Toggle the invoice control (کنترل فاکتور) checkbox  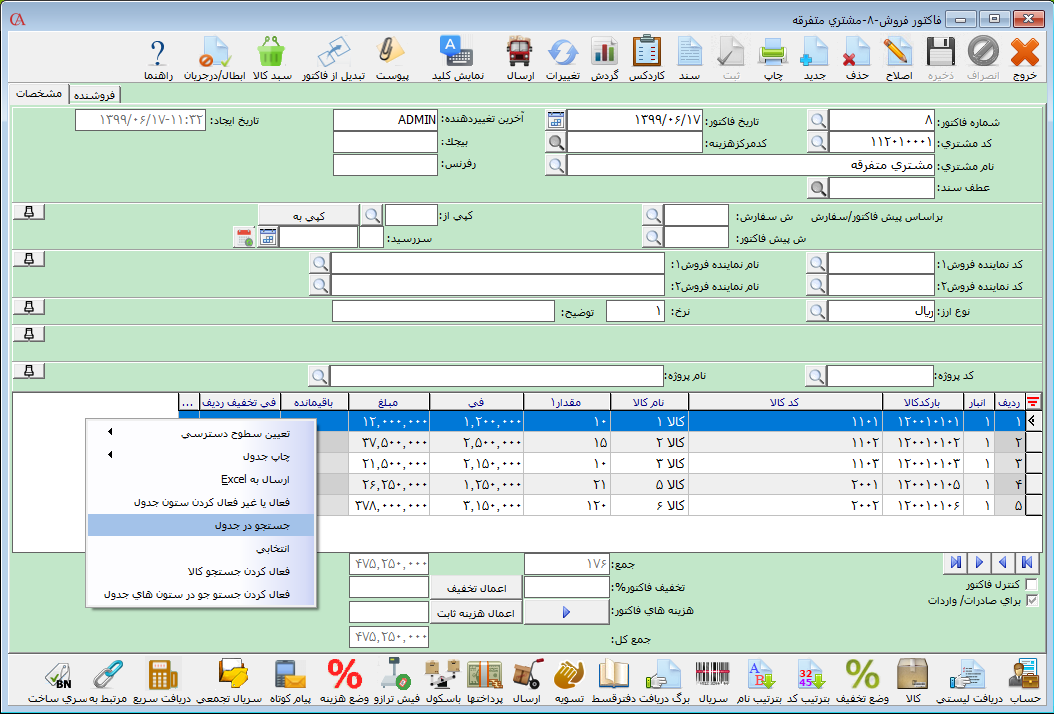coord(1032,584)
